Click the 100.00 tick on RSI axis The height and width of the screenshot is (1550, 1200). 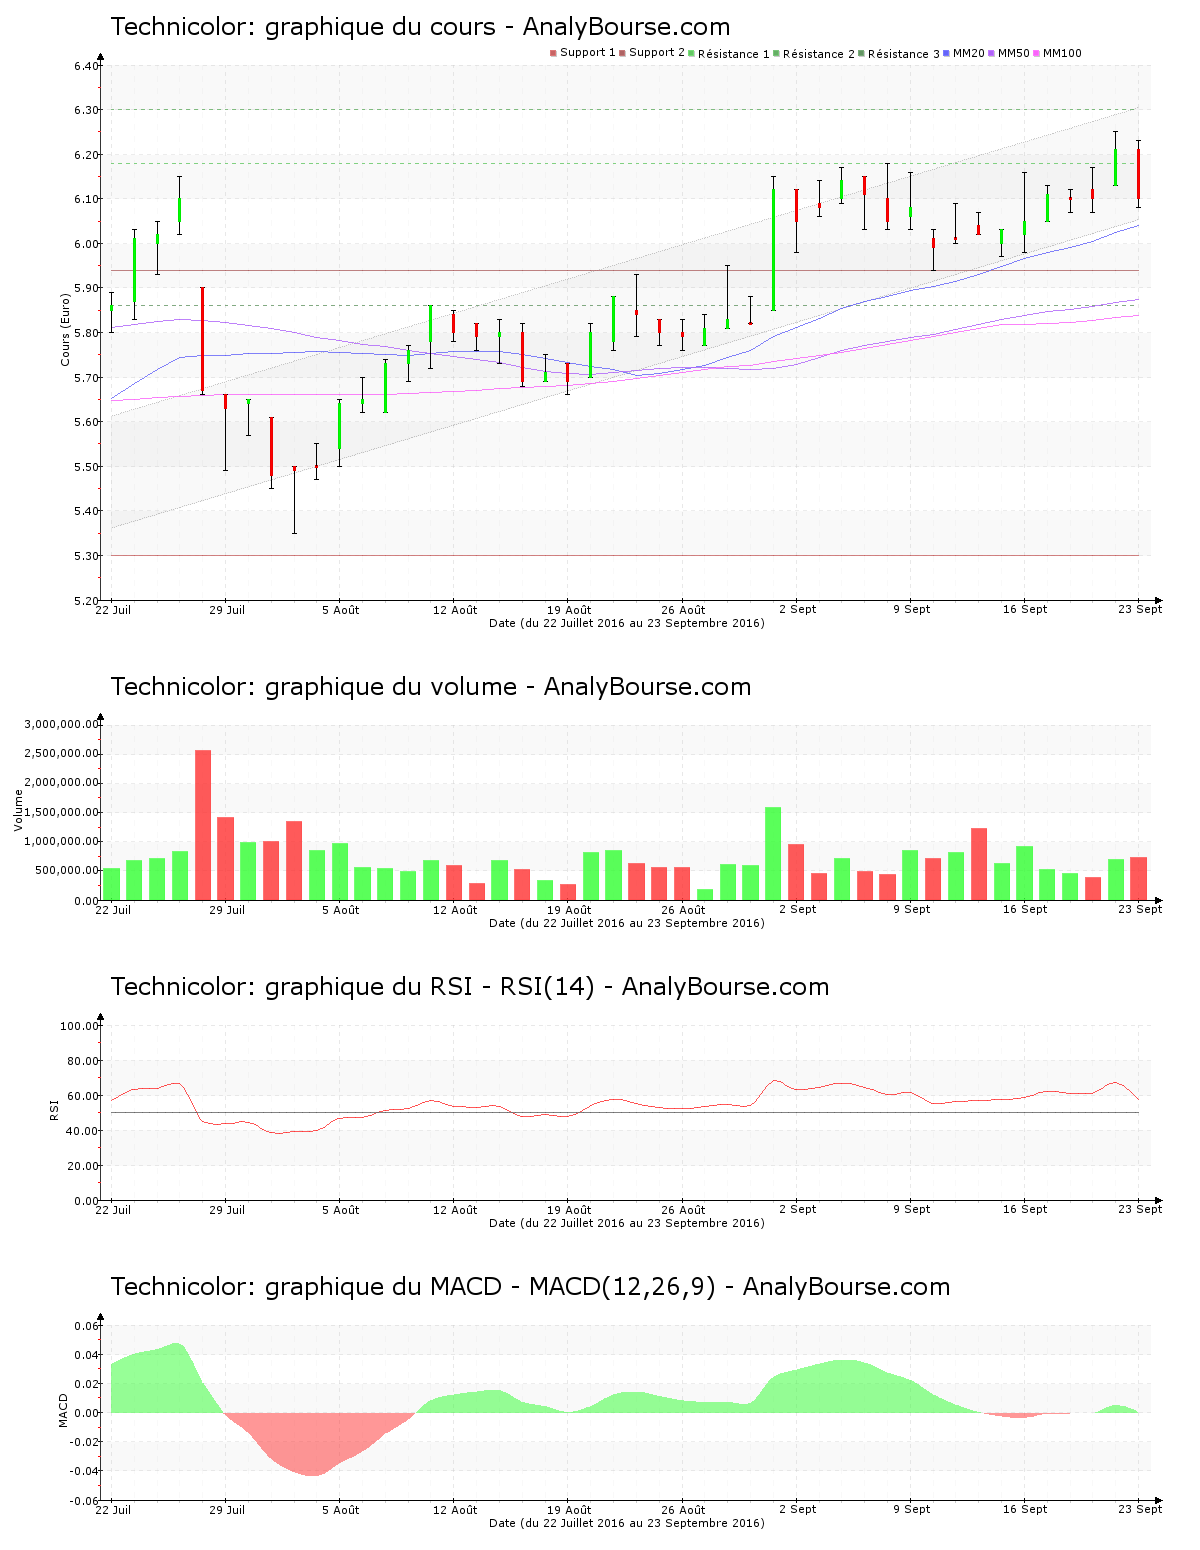pos(80,1026)
